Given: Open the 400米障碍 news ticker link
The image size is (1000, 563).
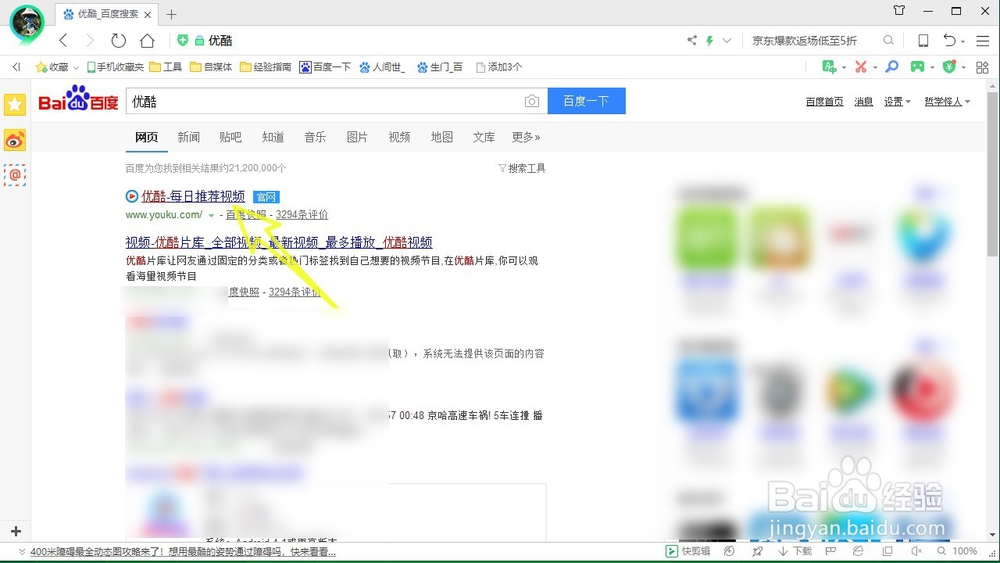Looking at the screenshot, I should [183, 552].
